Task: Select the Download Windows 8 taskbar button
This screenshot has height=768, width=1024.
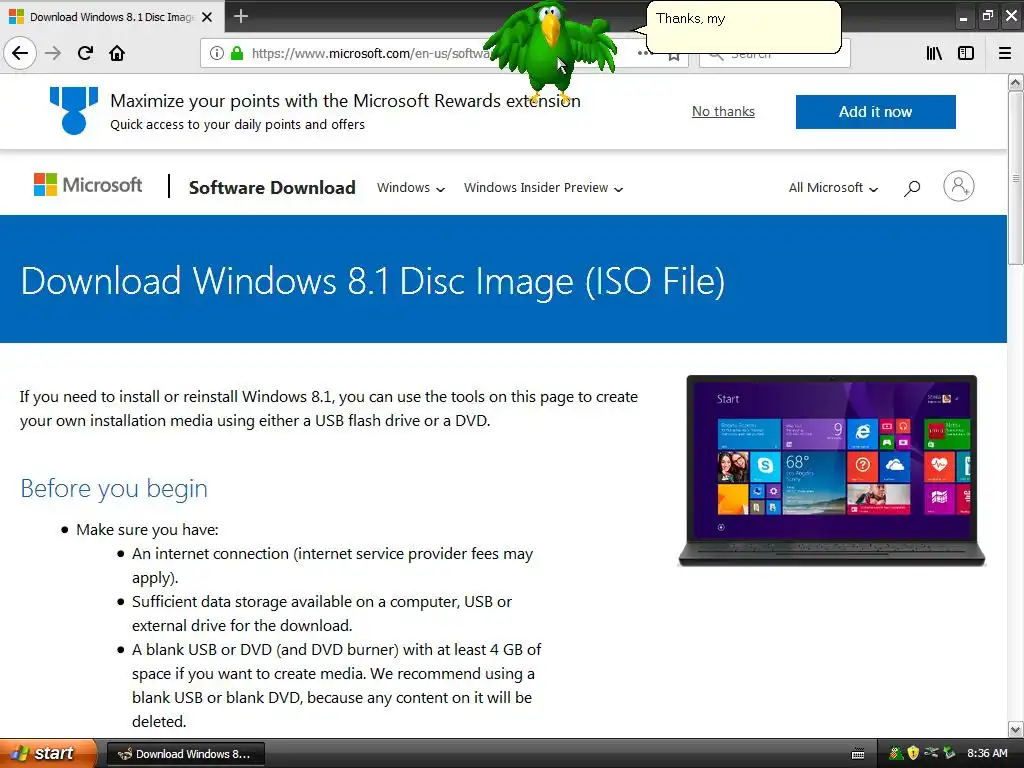Action: (185, 754)
